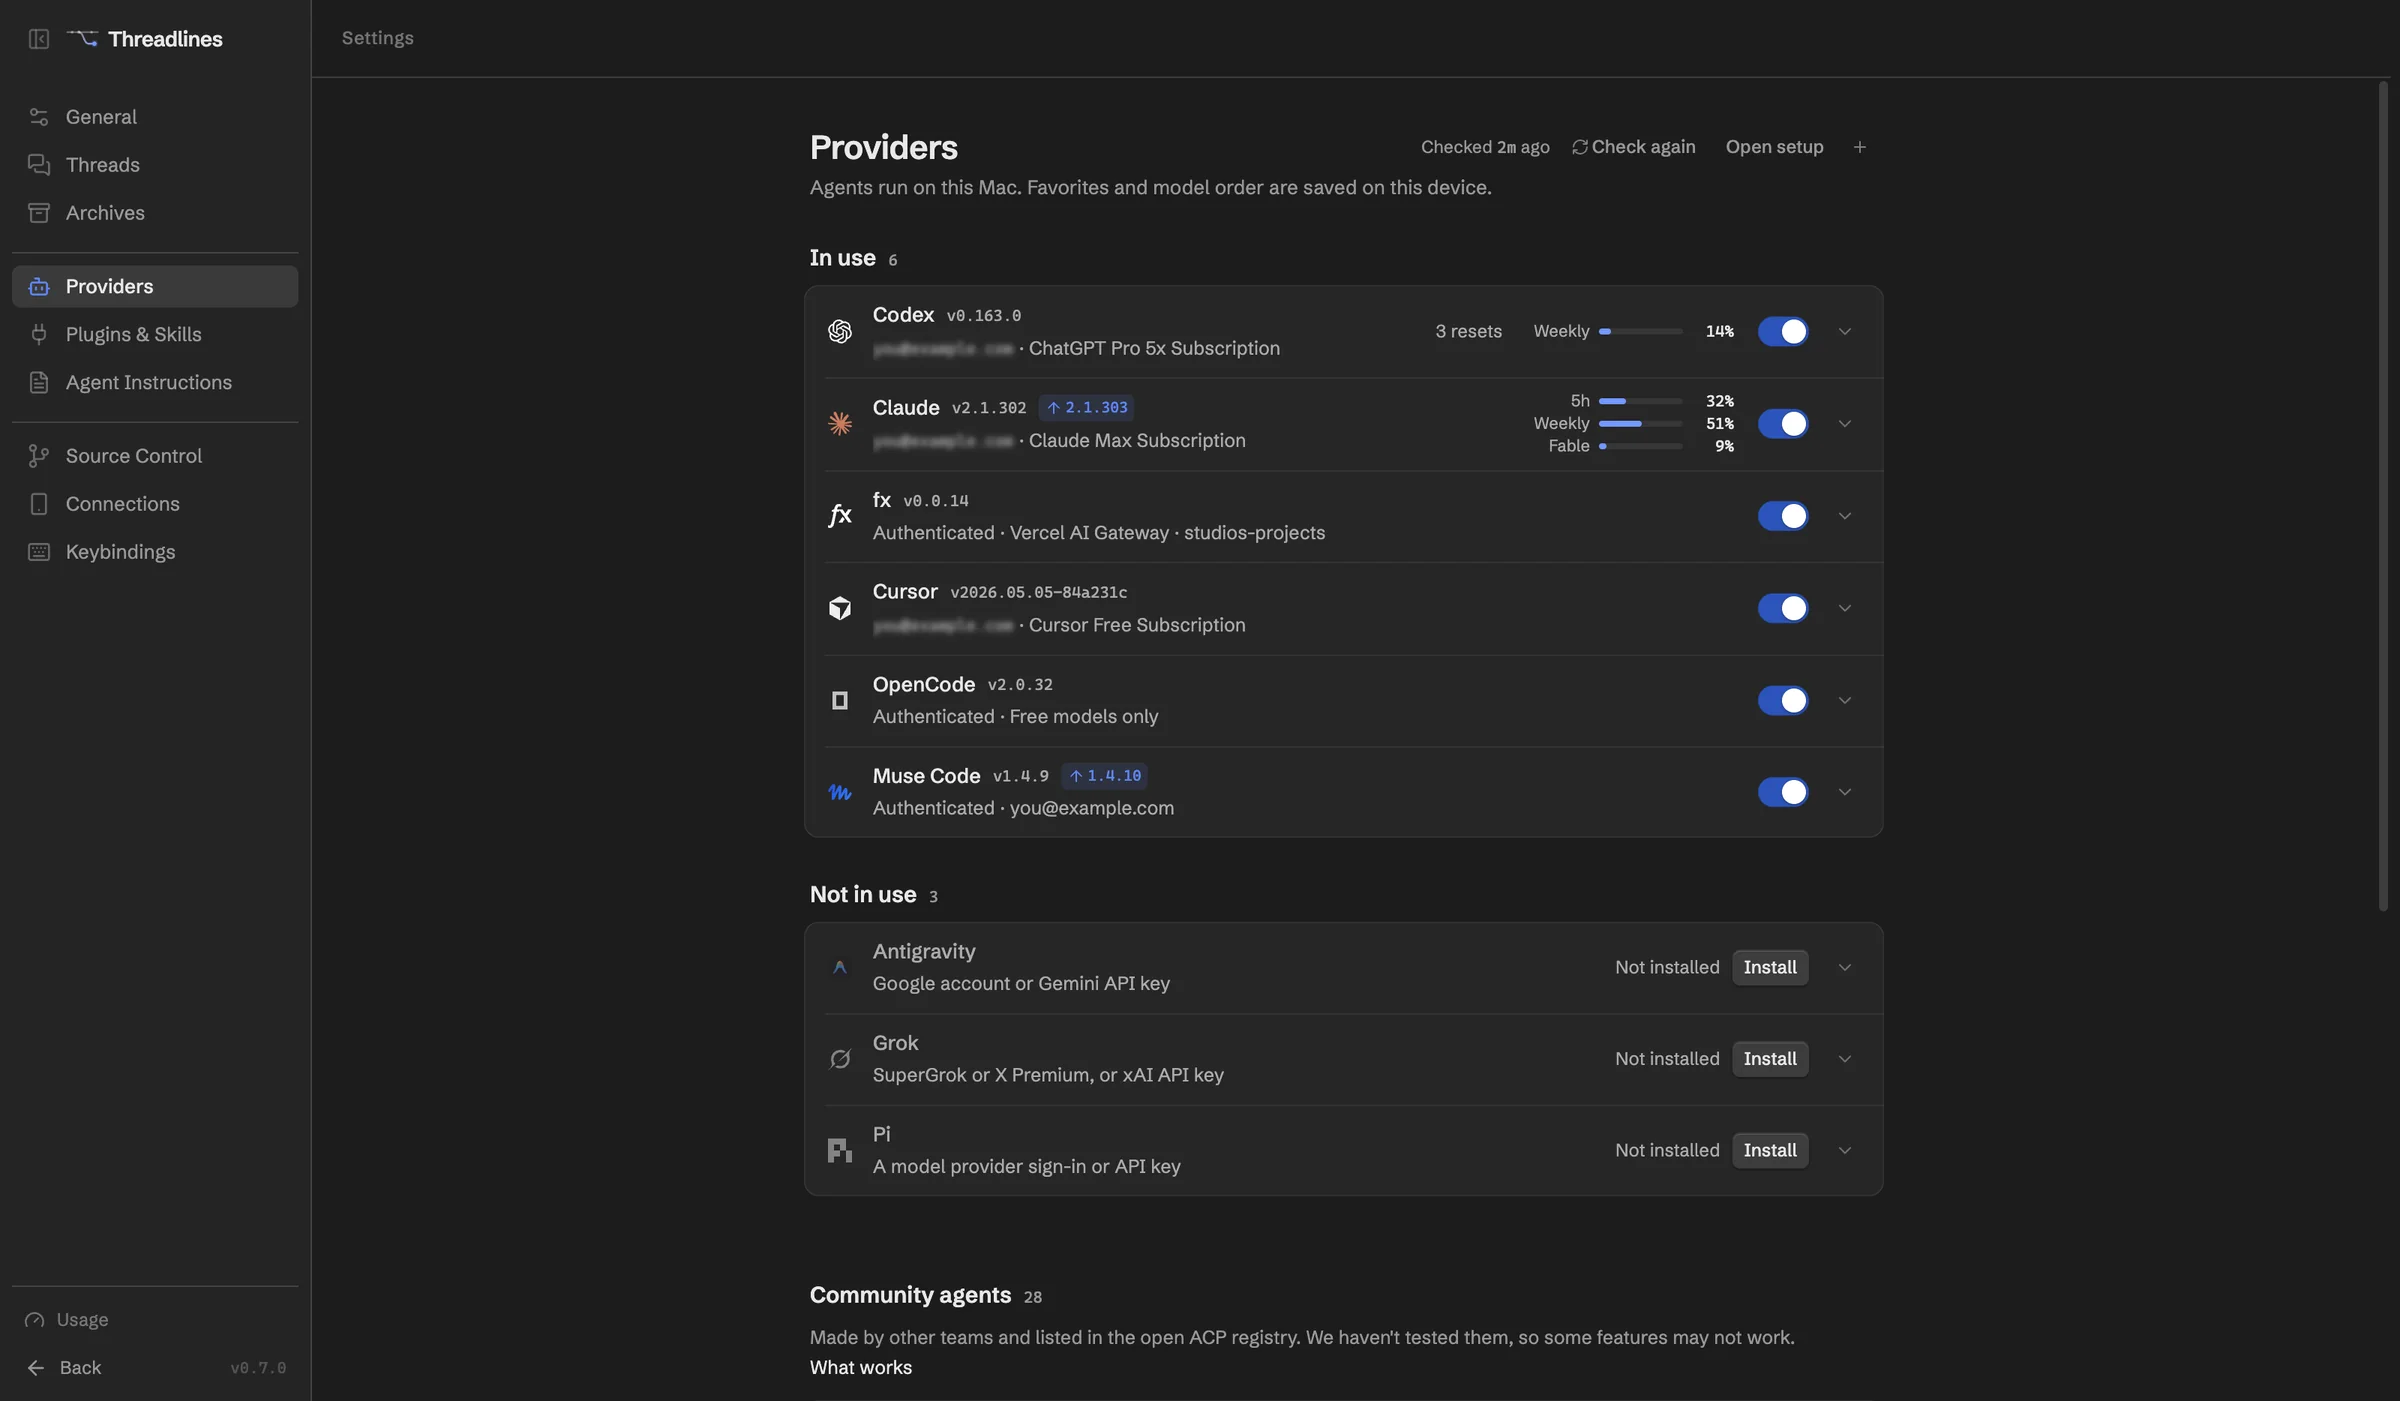Click the Threadlines logo icon
The height and width of the screenshot is (1401, 2400).
(82, 38)
